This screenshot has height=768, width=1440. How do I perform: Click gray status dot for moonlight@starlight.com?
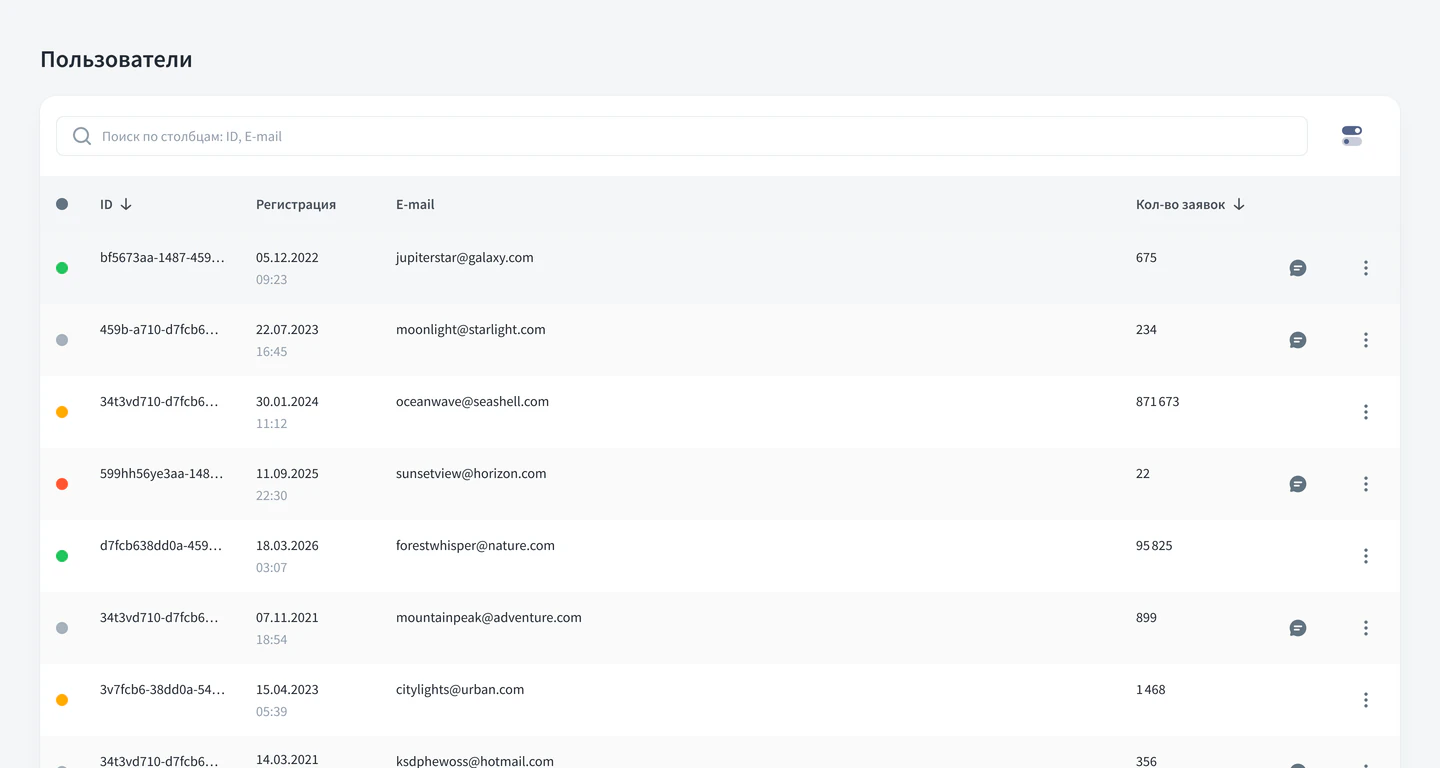pos(62,340)
